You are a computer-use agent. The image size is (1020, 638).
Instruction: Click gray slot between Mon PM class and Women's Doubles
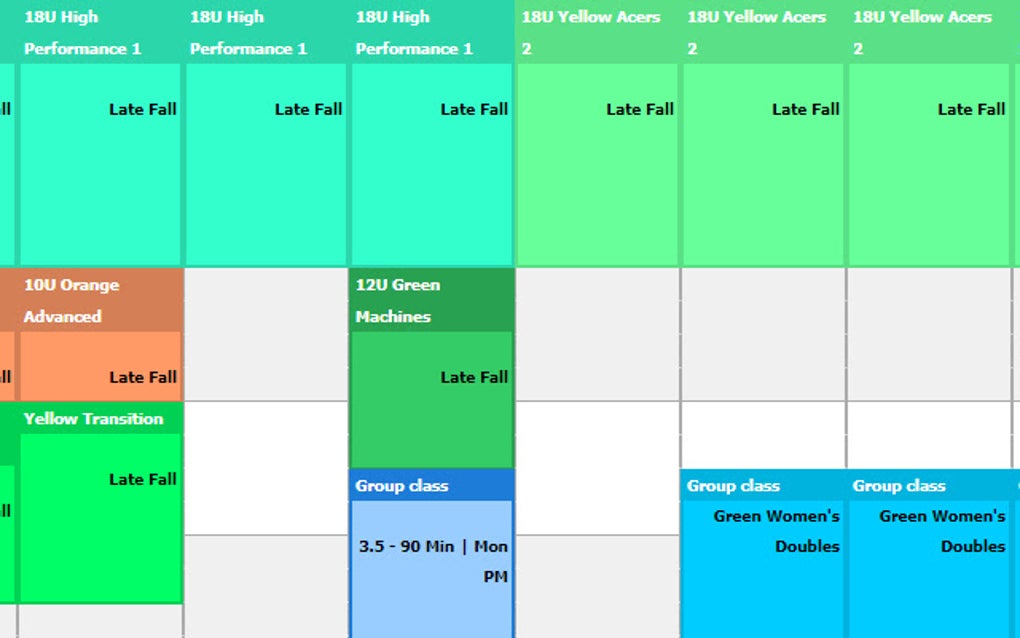(x=598, y=586)
